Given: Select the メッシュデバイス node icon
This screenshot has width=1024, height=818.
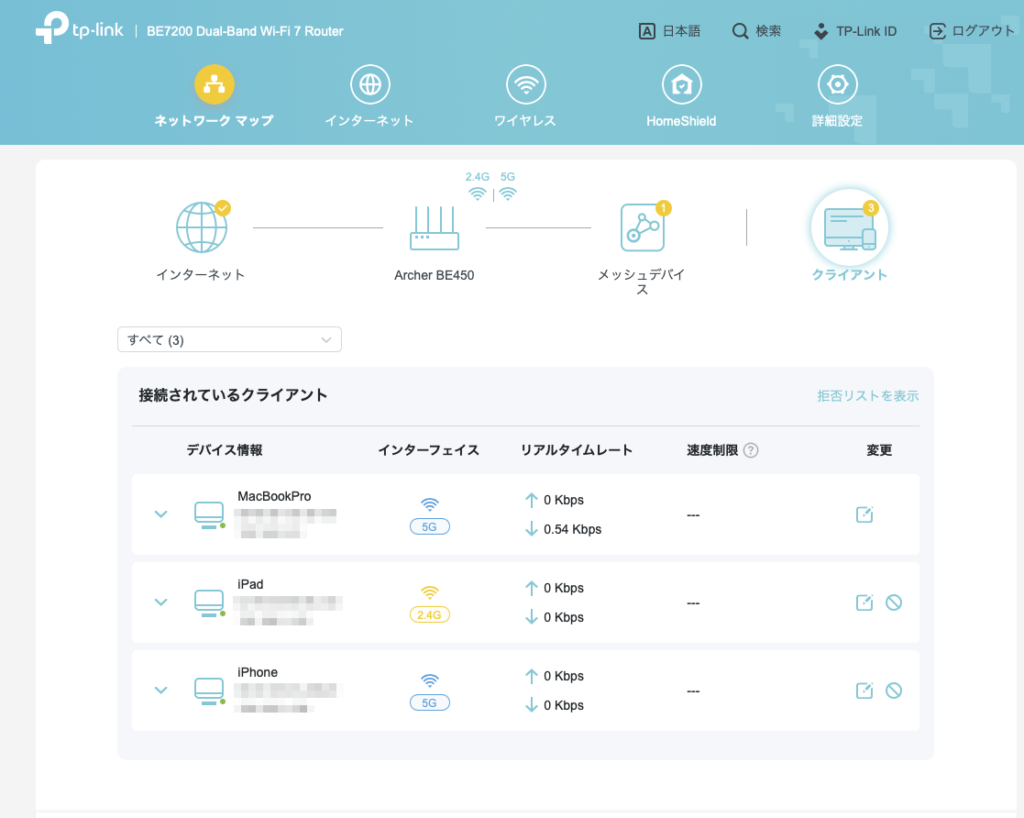Looking at the screenshot, I should (x=643, y=227).
